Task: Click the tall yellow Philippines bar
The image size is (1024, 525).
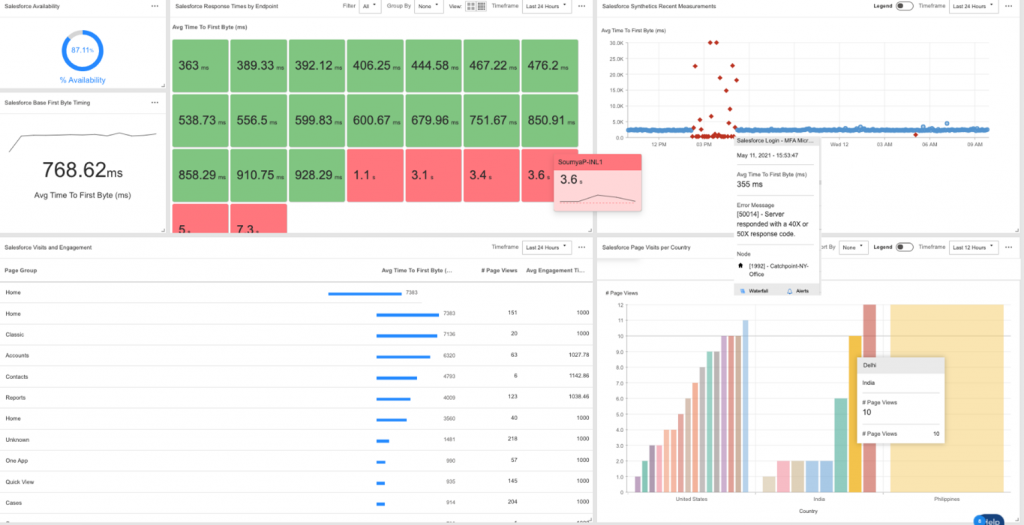Action: coord(946,398)
